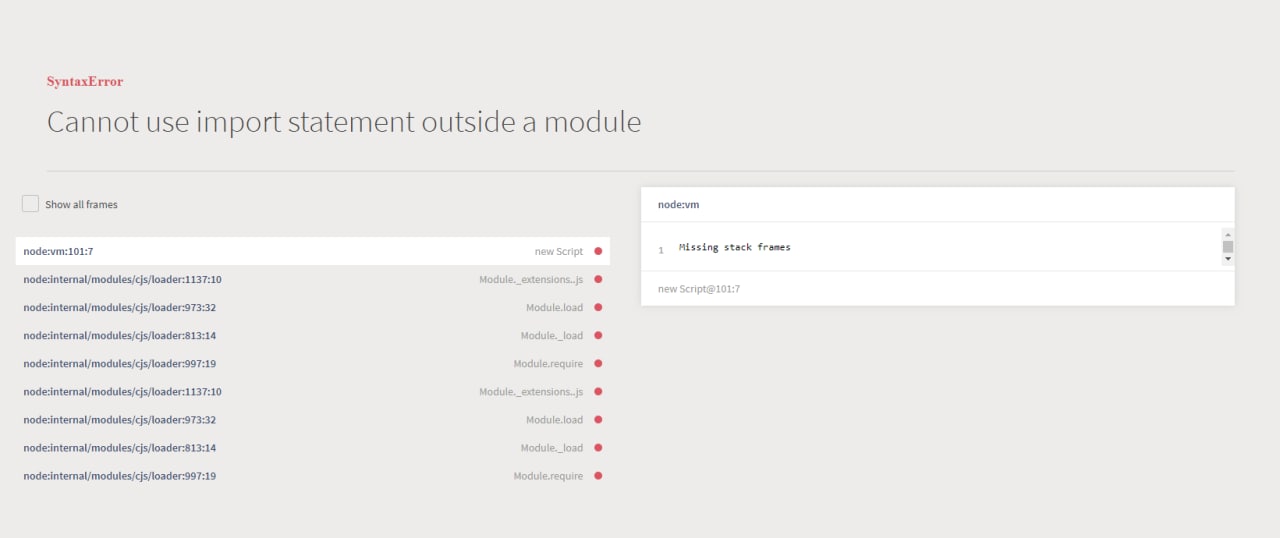Pick the first cjs/loader:997:19 Module.require frame
The width and height of the screenshot is (1280, 538).
[x=312, y=363]
